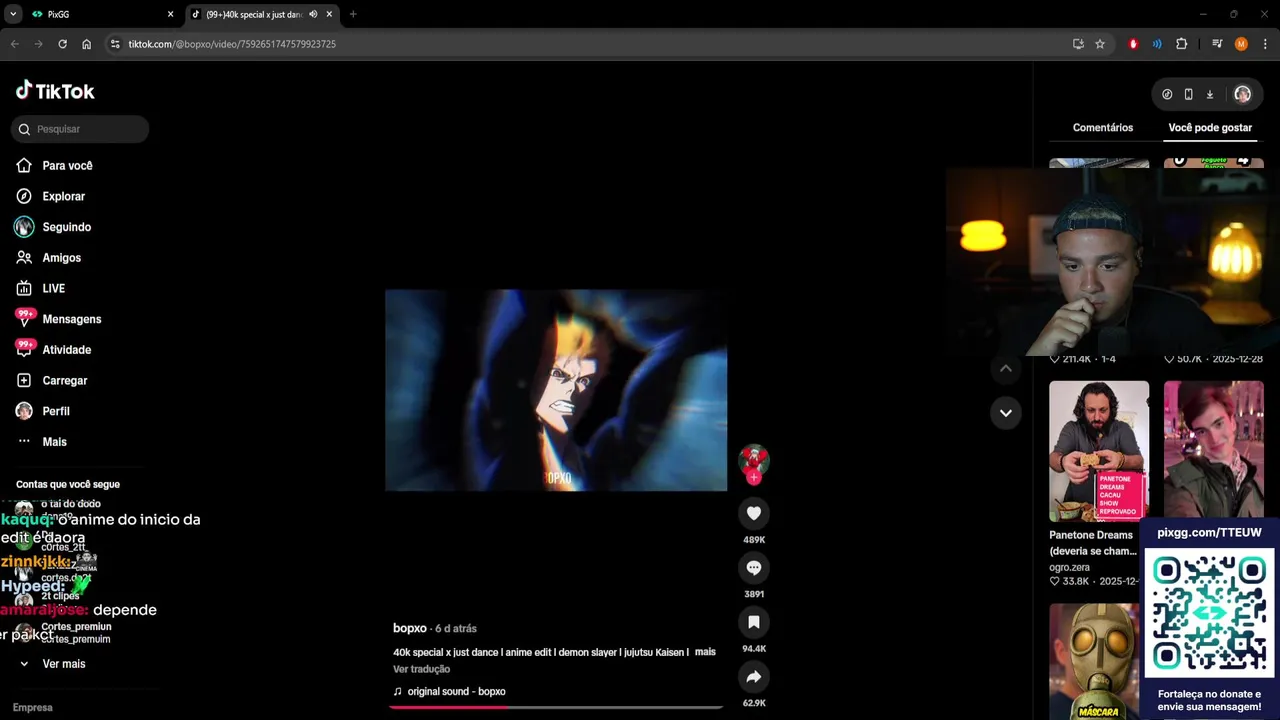Open a new browser tab
Screen dimensions: 1280x720
pos(353,14)
